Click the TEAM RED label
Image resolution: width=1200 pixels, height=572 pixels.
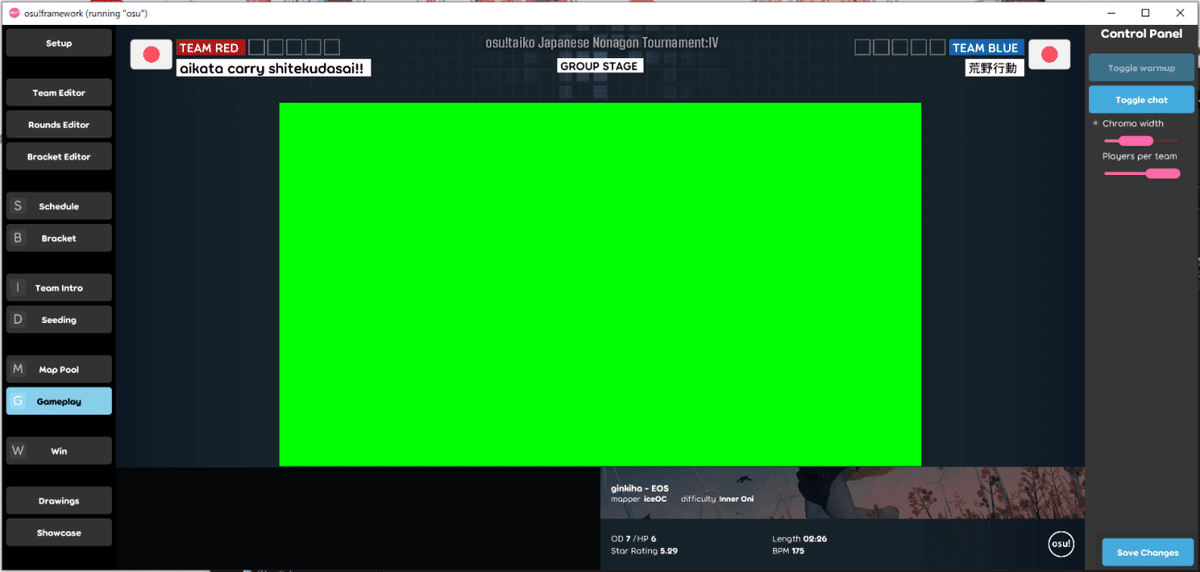click(x=209, y=48)
